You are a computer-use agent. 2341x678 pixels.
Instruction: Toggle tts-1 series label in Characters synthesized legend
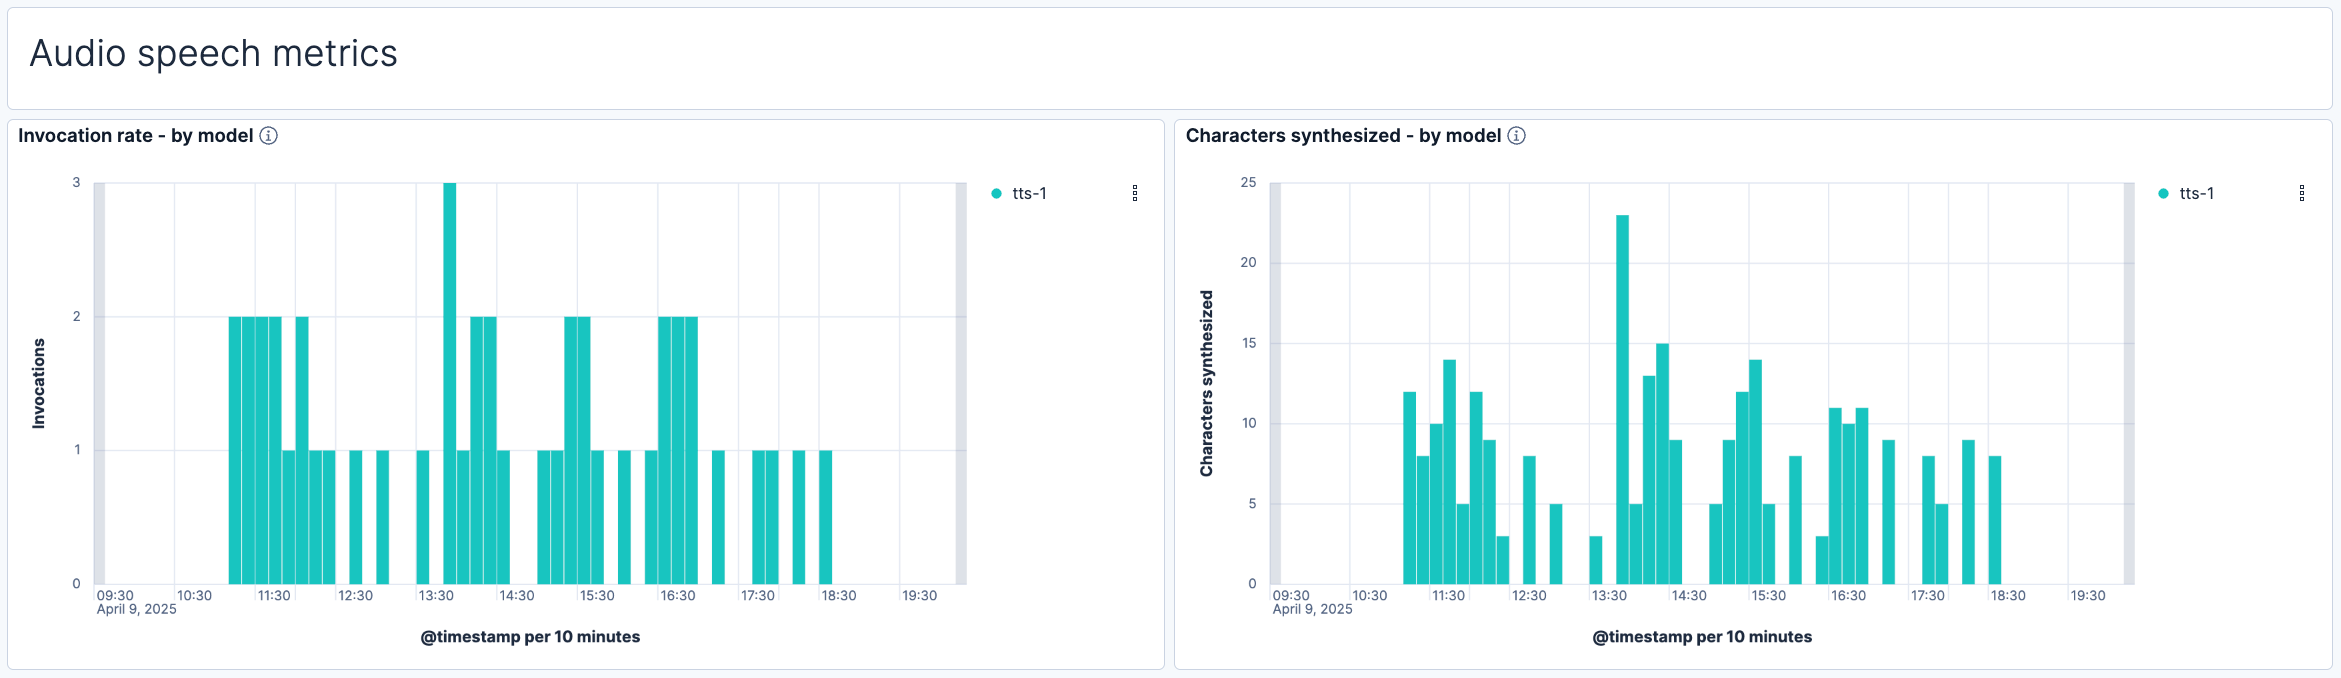(x=2196, y=194)
